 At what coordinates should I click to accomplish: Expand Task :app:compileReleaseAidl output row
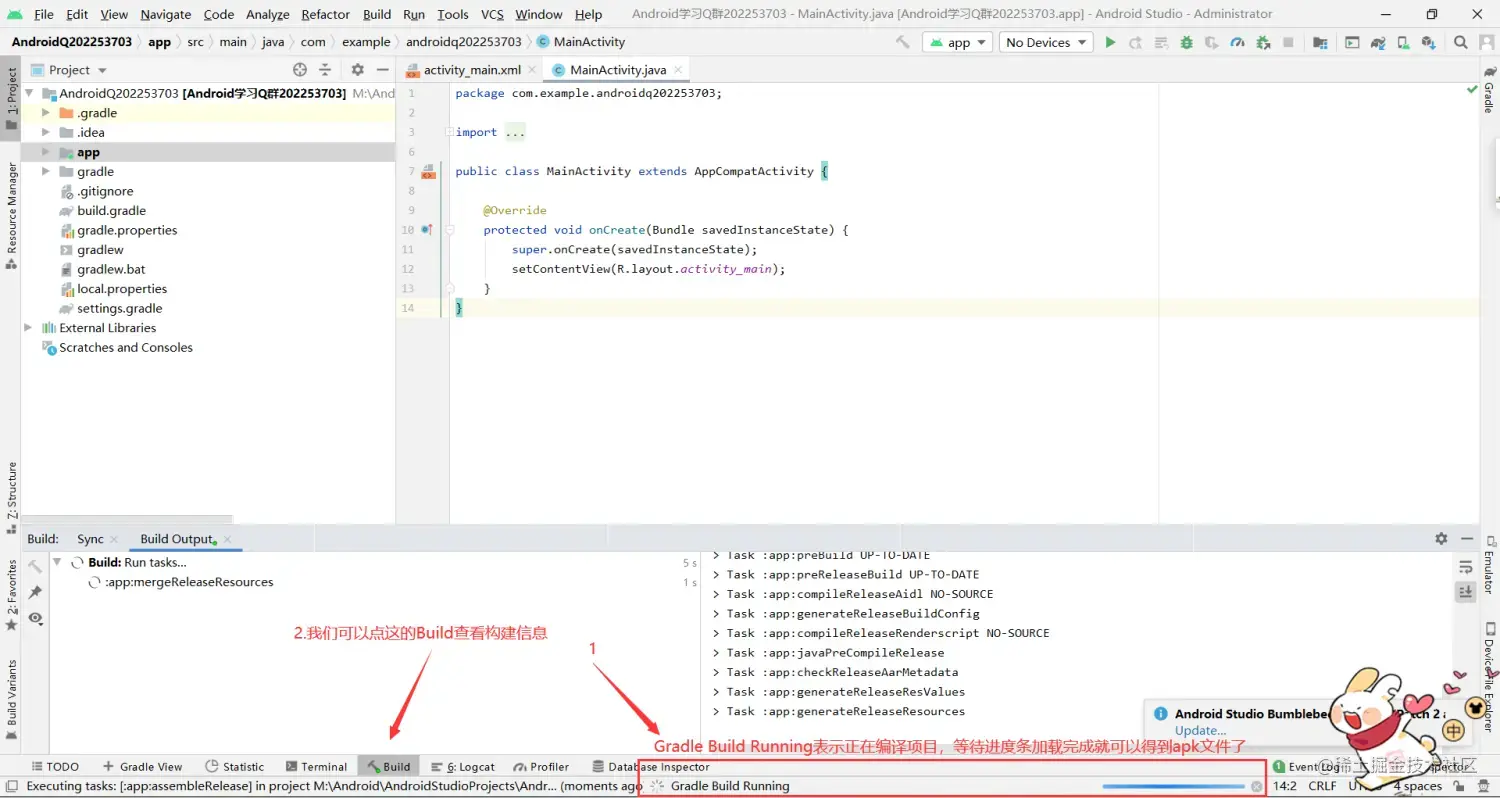[x=716, y=594]
